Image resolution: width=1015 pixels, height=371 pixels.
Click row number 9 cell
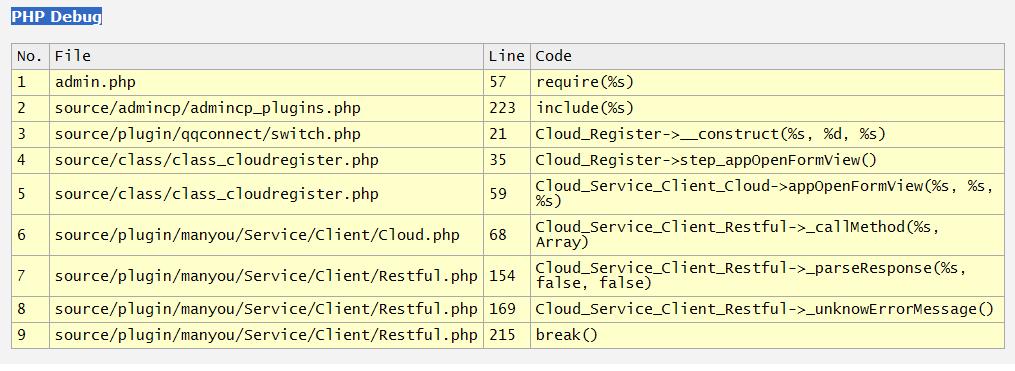point(30,335)
